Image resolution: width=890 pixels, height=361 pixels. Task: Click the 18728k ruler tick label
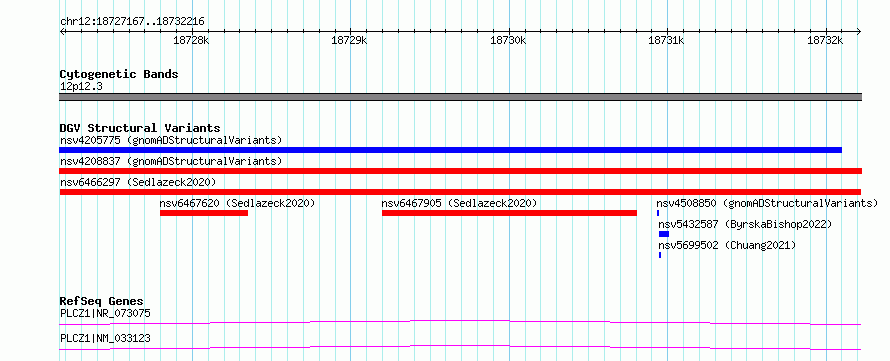(x=191, y=40)
